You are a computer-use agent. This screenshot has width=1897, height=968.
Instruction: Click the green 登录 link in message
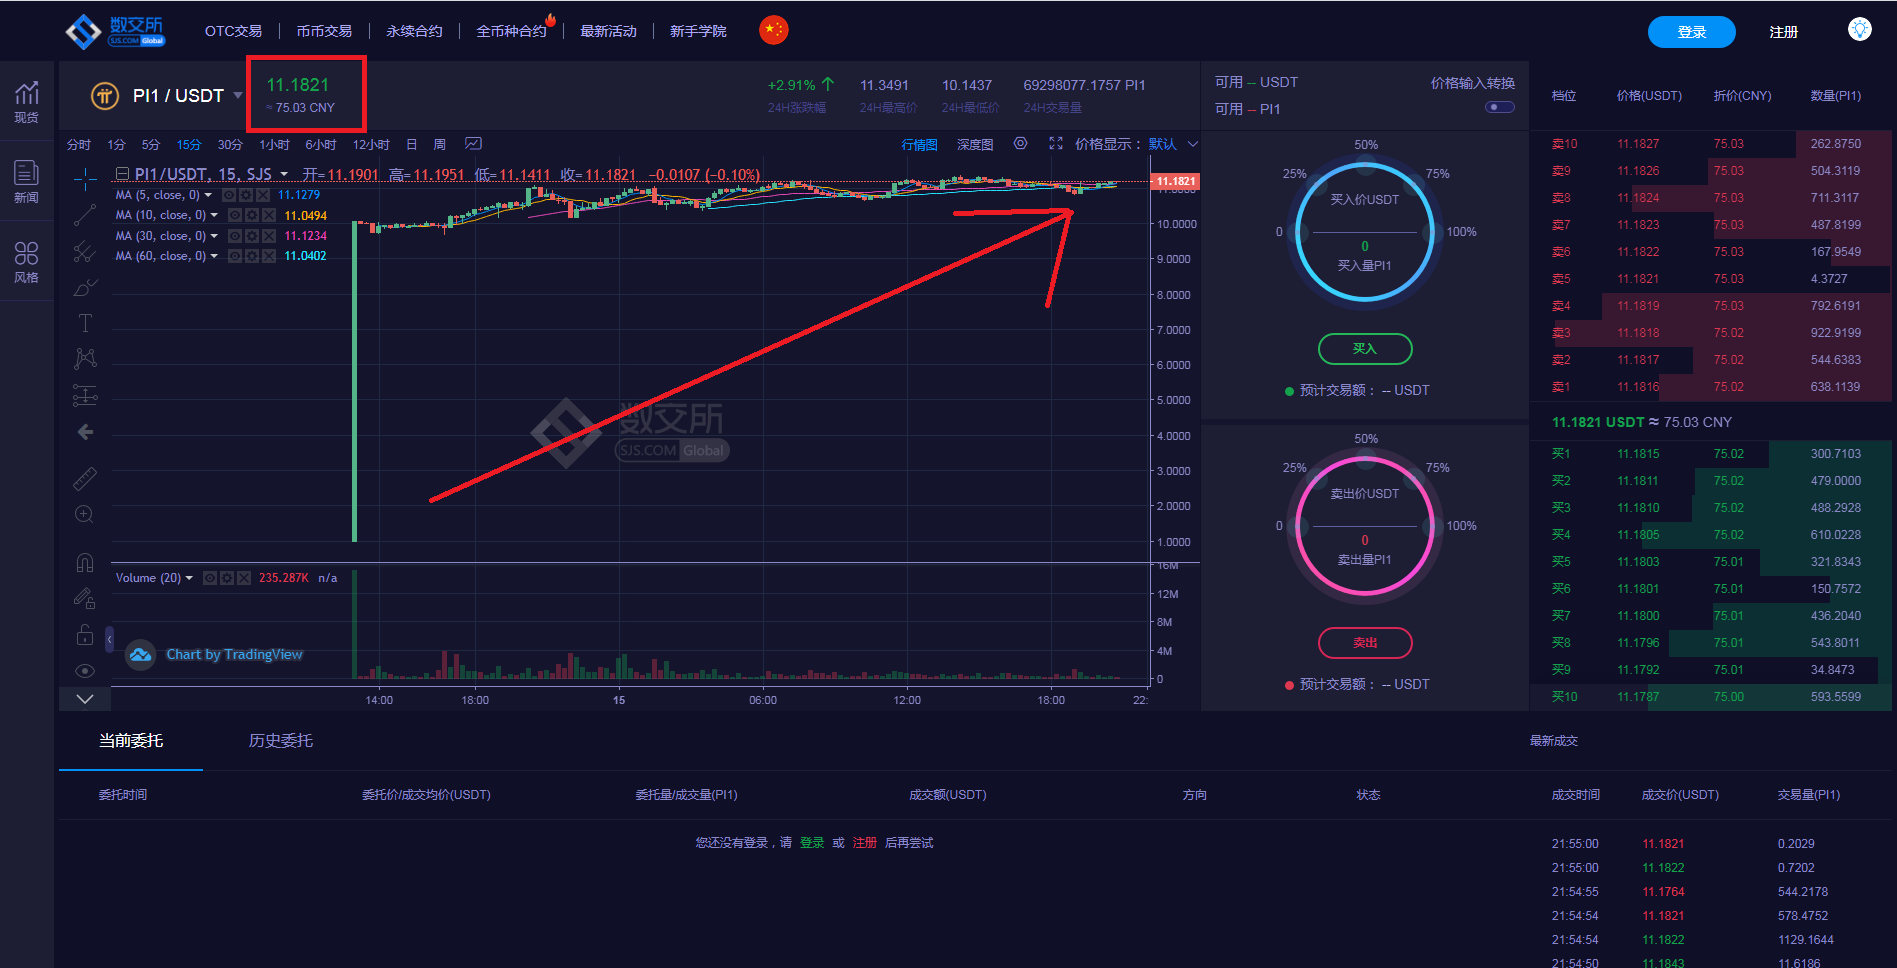pyautogui.click(x=812, y=843)
